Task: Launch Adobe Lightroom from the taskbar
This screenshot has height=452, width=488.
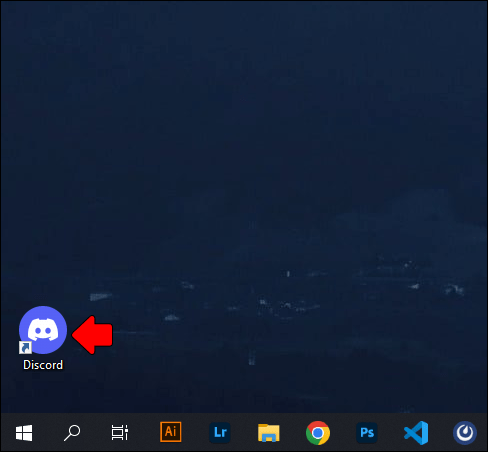Action: 220,433
